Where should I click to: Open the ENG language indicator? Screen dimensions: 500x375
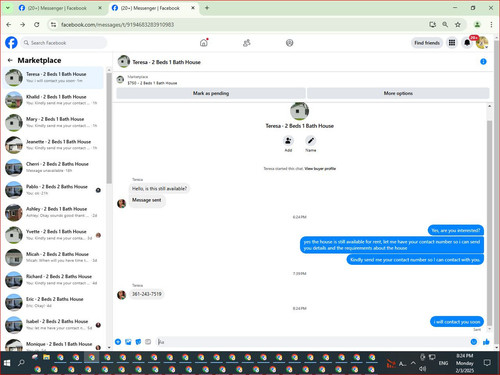click(x=443, y=363)
